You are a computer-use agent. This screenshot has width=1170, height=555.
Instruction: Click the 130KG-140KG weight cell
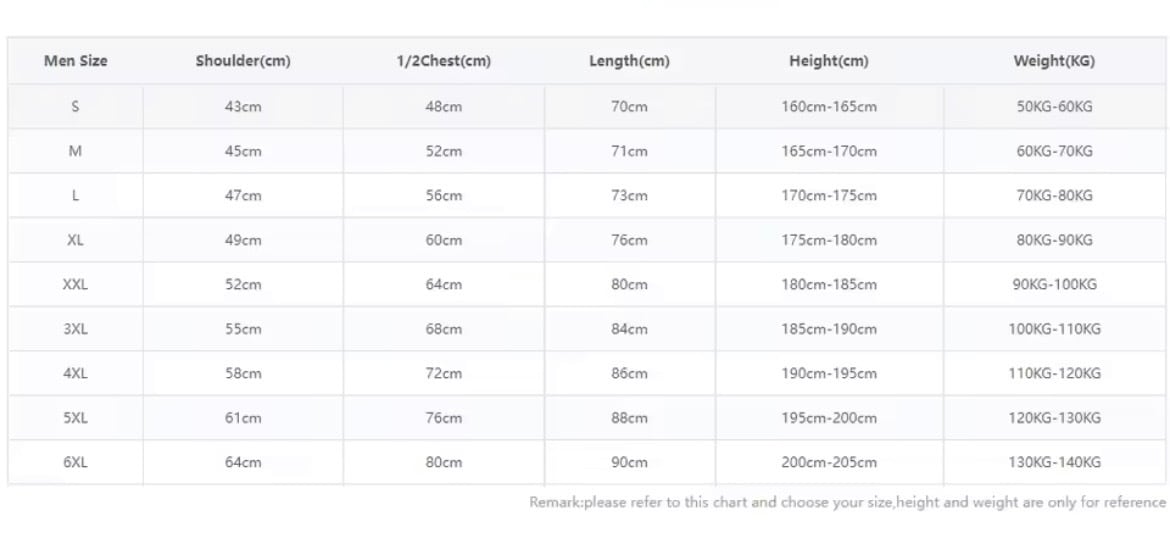tap(1054, 462)
